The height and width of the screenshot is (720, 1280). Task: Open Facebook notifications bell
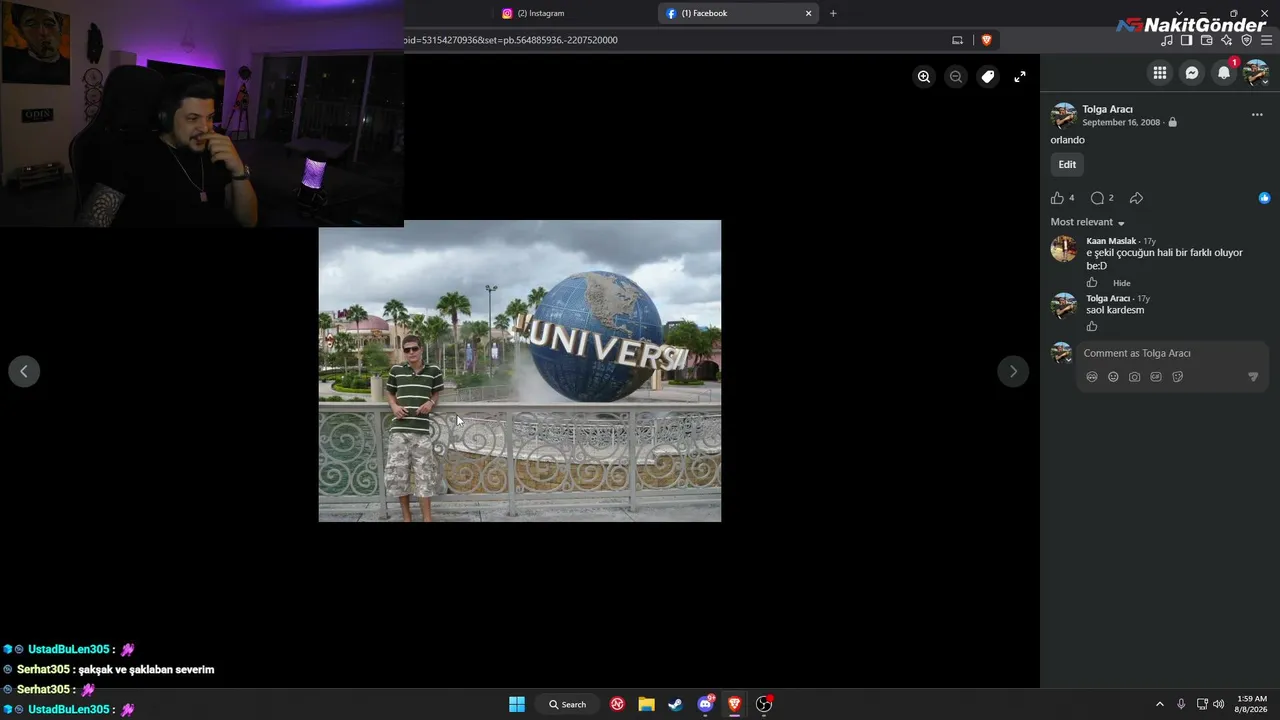(1224, 72)
